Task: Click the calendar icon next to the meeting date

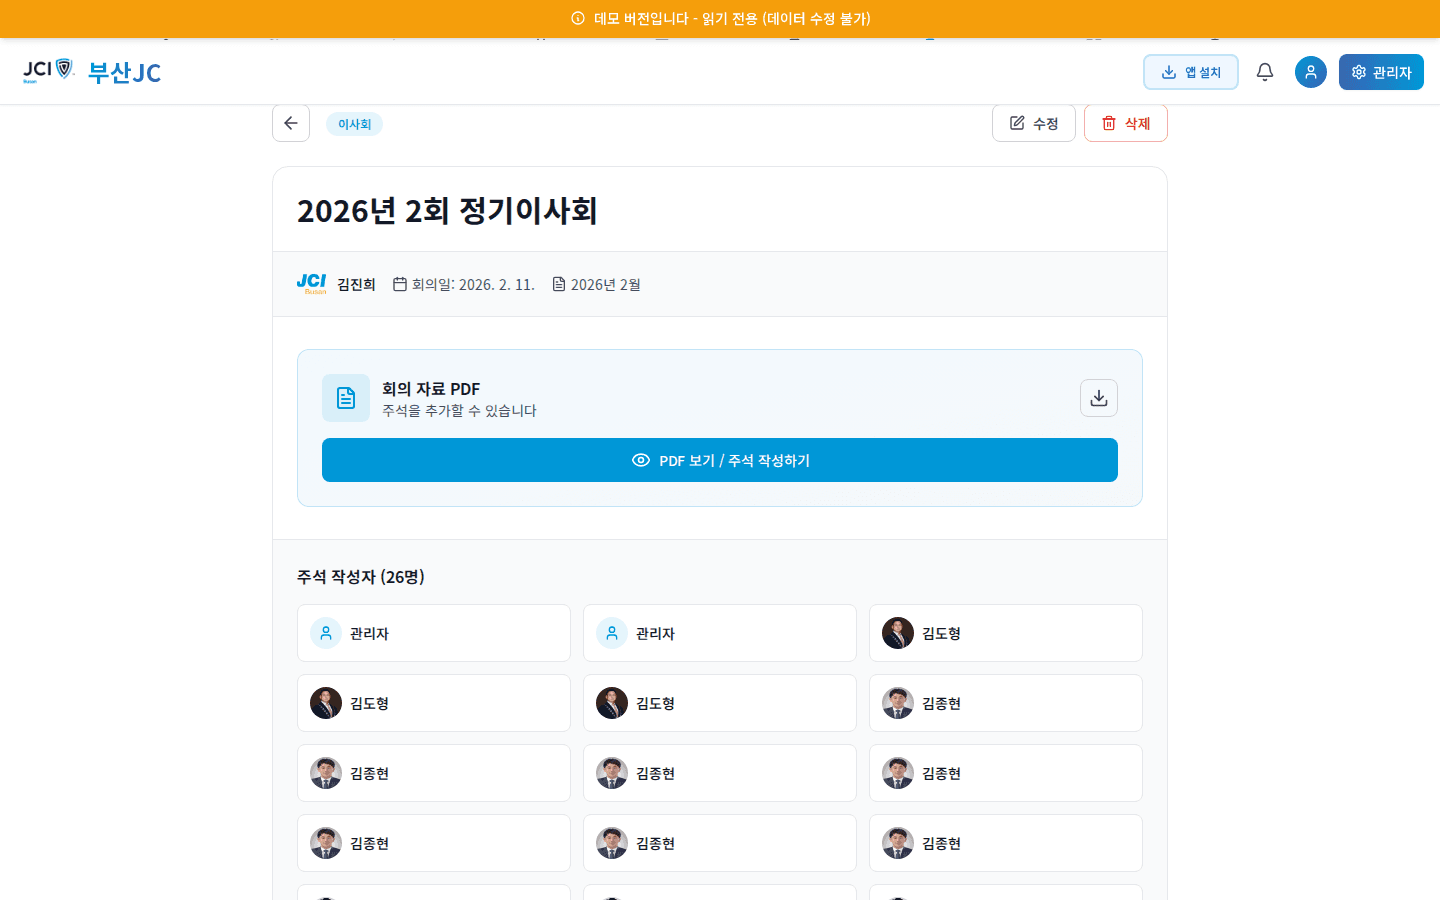Action: [x=401, y=283]
